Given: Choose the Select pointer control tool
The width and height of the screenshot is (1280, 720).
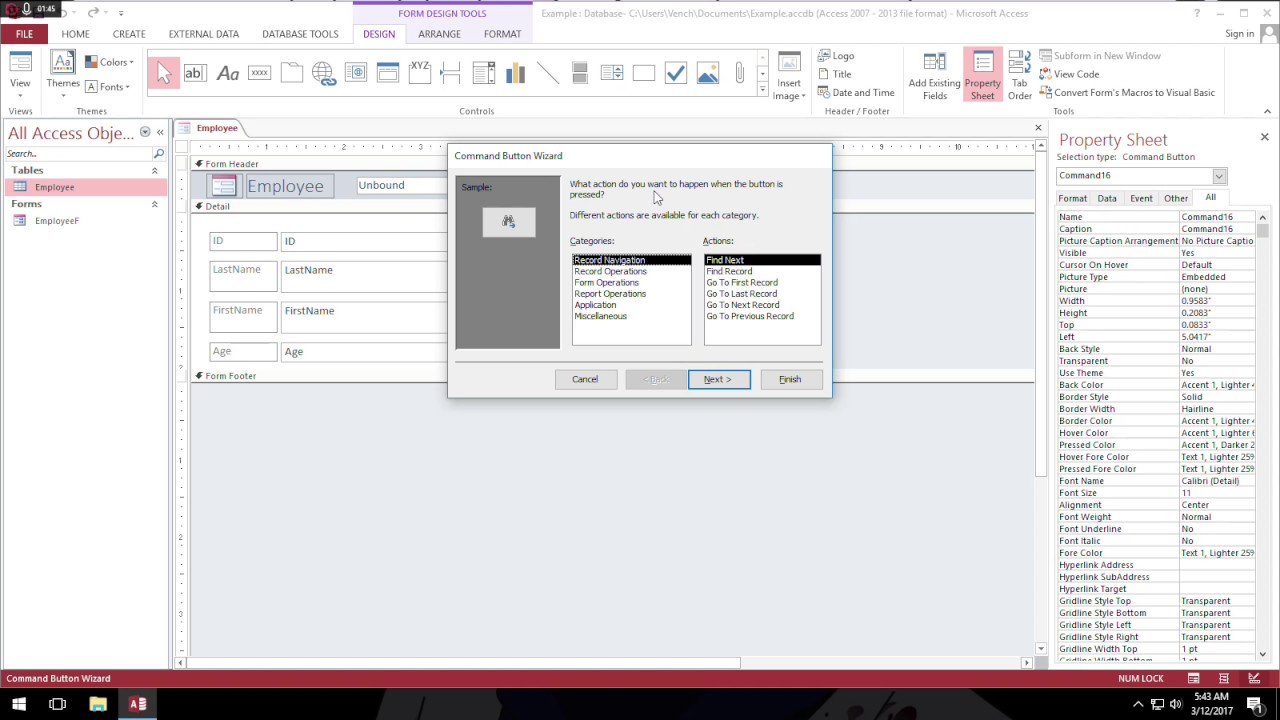Looking at the screenshot, I should pyautogui.click(x=164, y=73).
